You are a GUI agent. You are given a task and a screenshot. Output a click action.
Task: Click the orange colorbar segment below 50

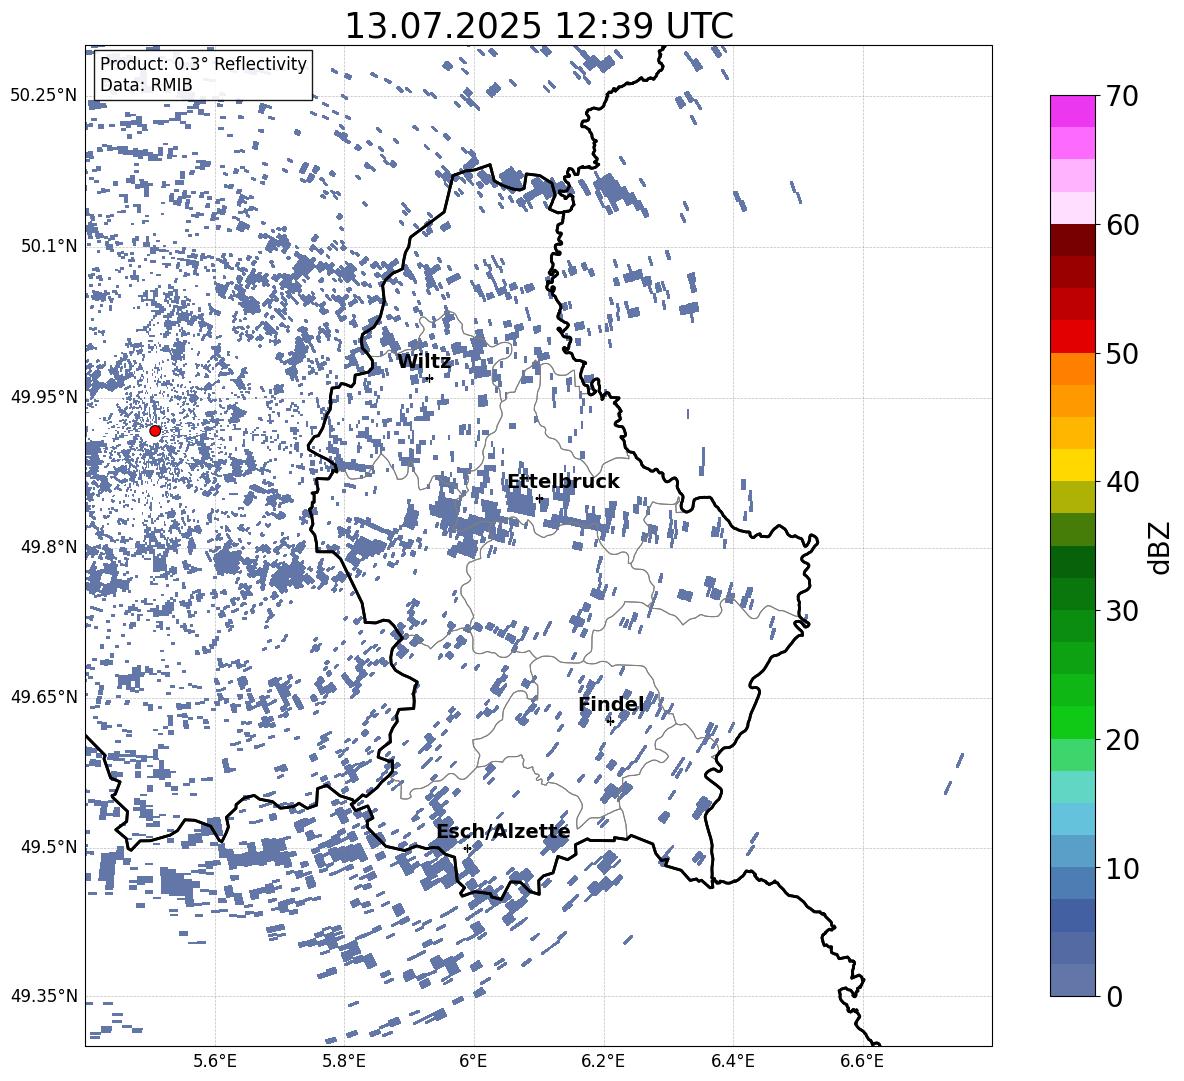click(1072, 368)
